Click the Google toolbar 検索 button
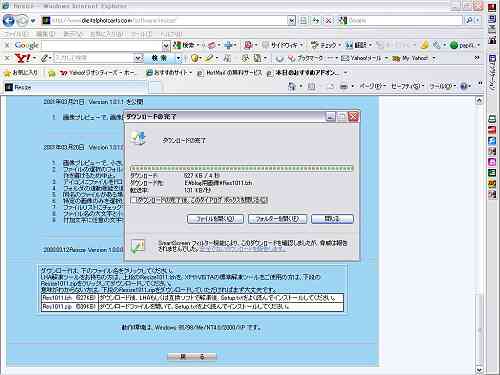Image resolution: width=500 pixels, height=375 pixels. coord(184,45)
